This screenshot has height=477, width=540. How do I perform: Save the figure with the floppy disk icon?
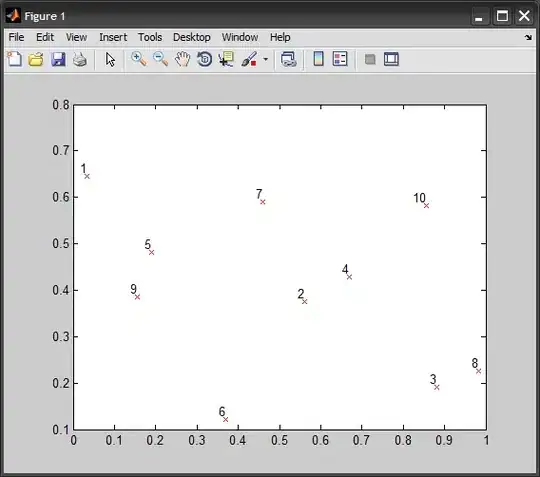coord(58,59)
